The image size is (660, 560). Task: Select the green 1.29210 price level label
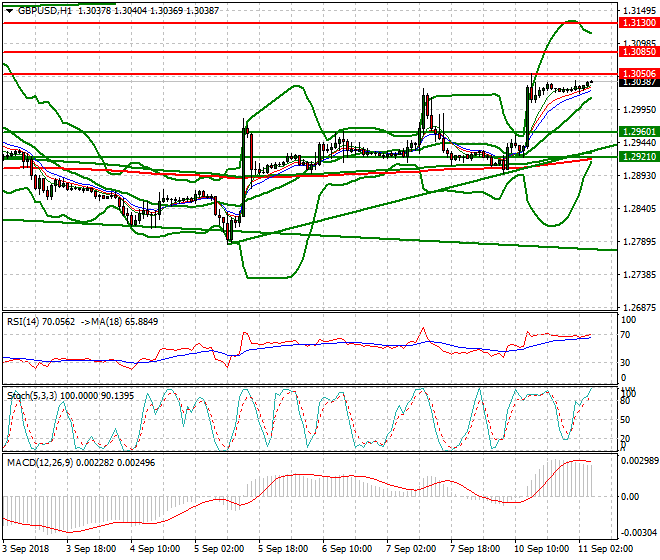pos(637,157)
